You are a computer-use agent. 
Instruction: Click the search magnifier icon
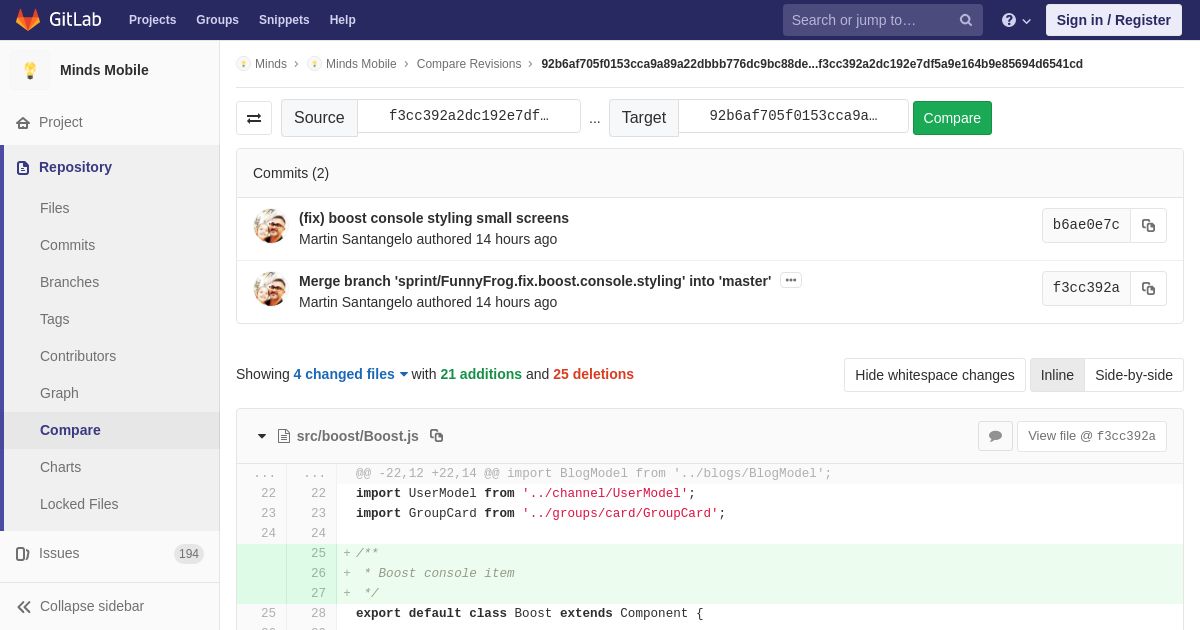(965, 20)
